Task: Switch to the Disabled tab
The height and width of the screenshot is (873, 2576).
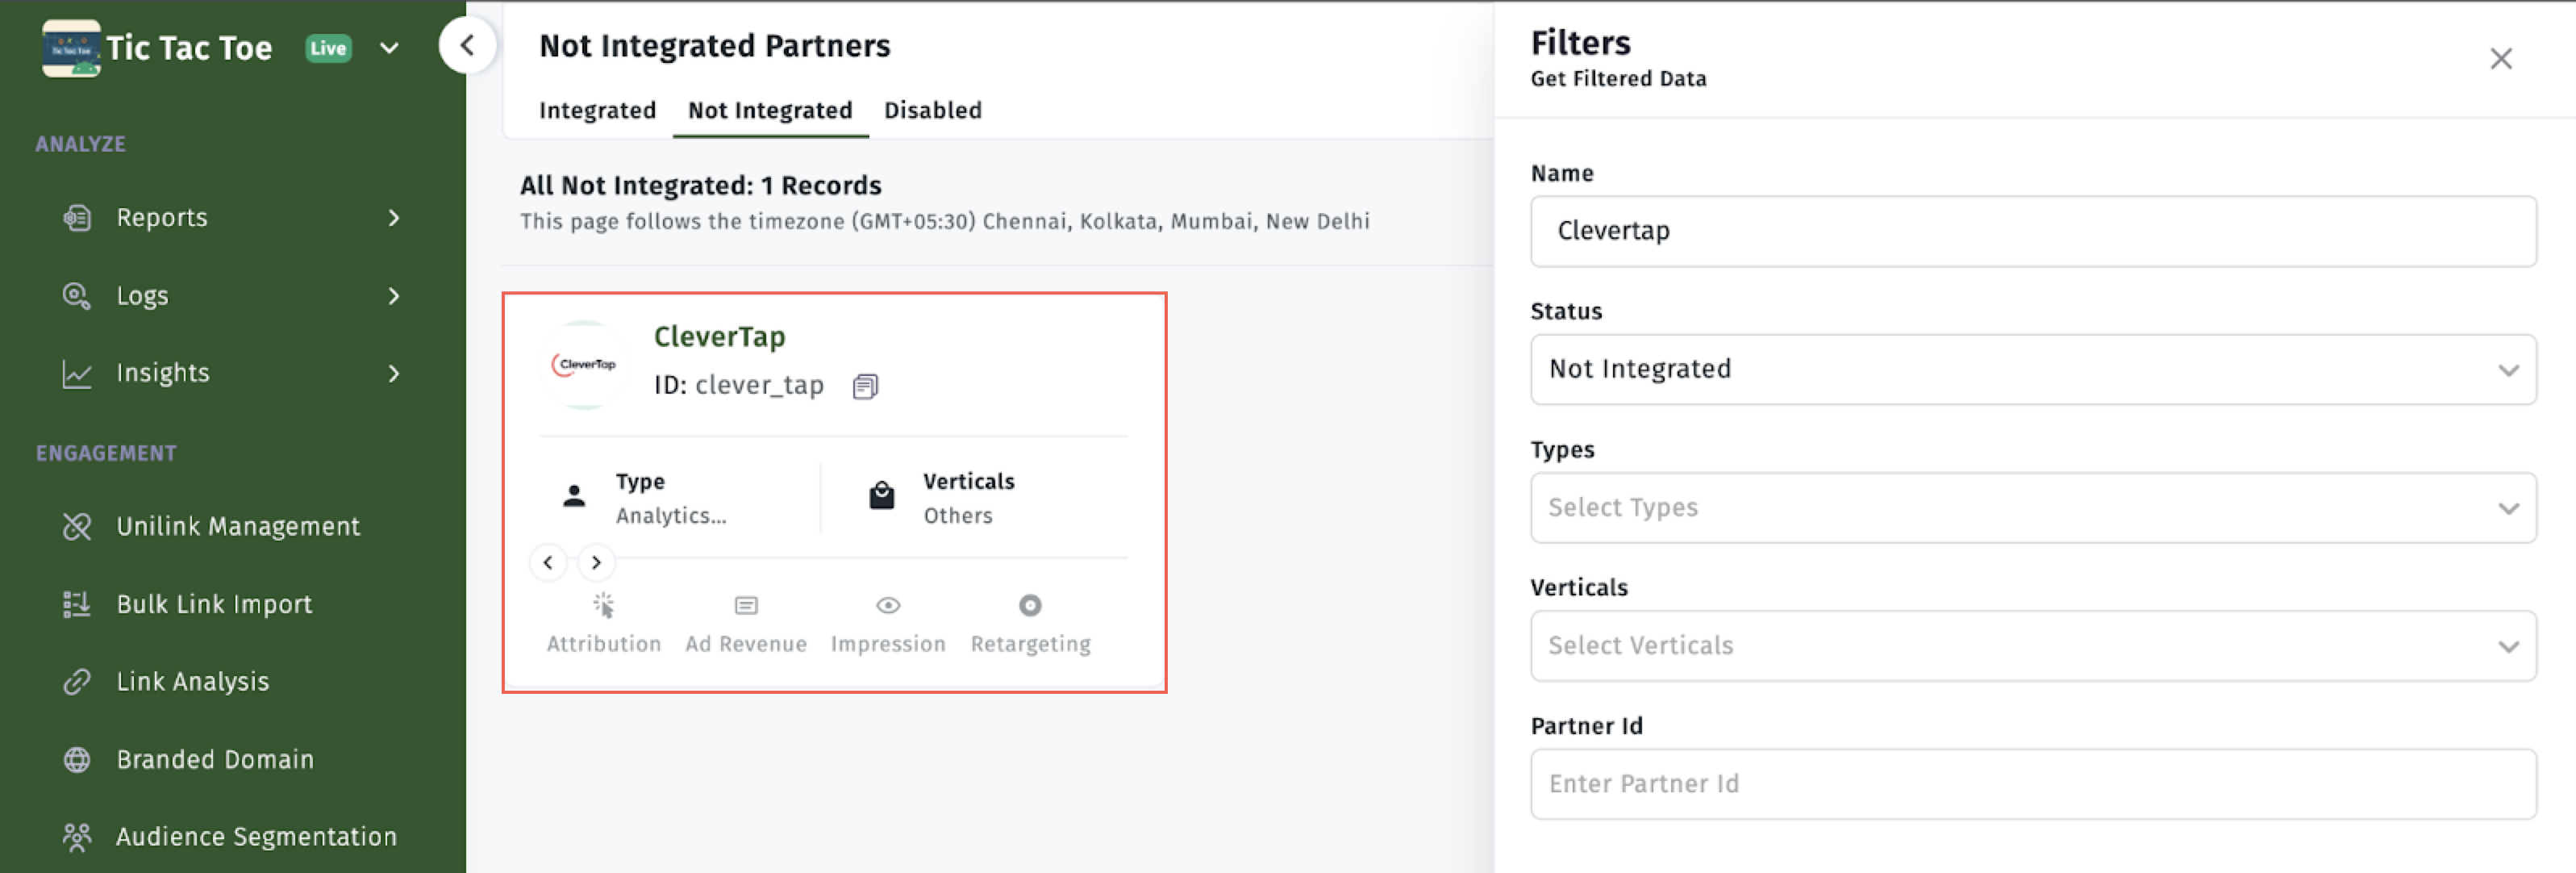Action: pyautogui.click(x=932, y=110)
